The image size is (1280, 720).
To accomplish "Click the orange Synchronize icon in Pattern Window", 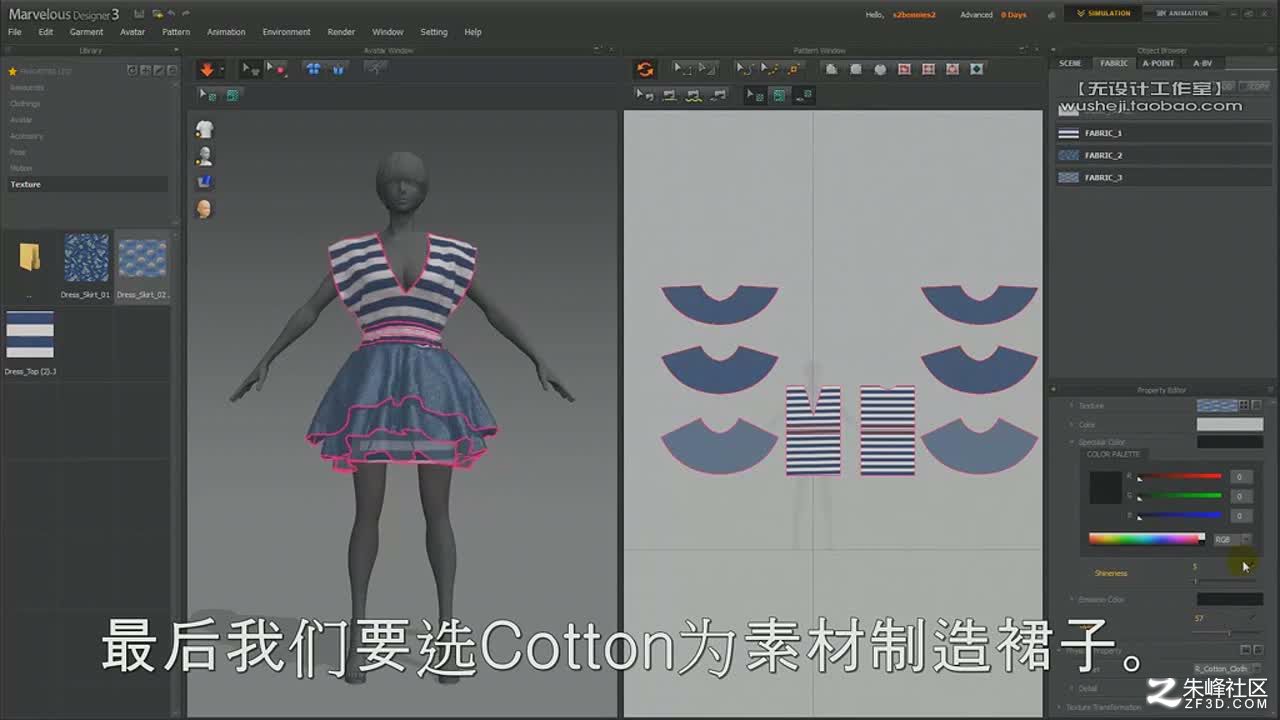I will click(x=645, y=69).
